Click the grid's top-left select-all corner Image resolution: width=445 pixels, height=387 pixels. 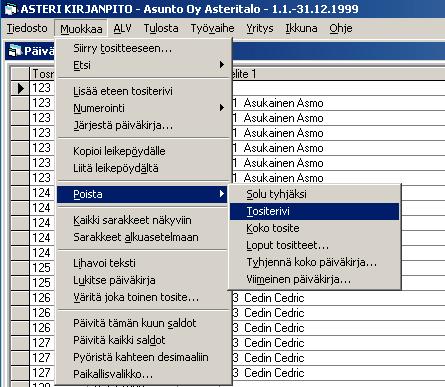point(20,74)
